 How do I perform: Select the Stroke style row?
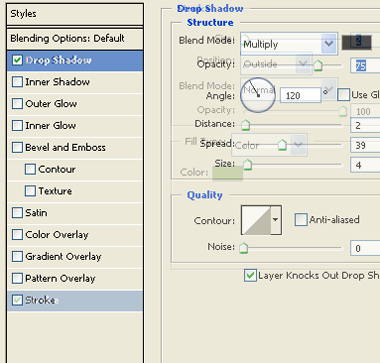75,301
